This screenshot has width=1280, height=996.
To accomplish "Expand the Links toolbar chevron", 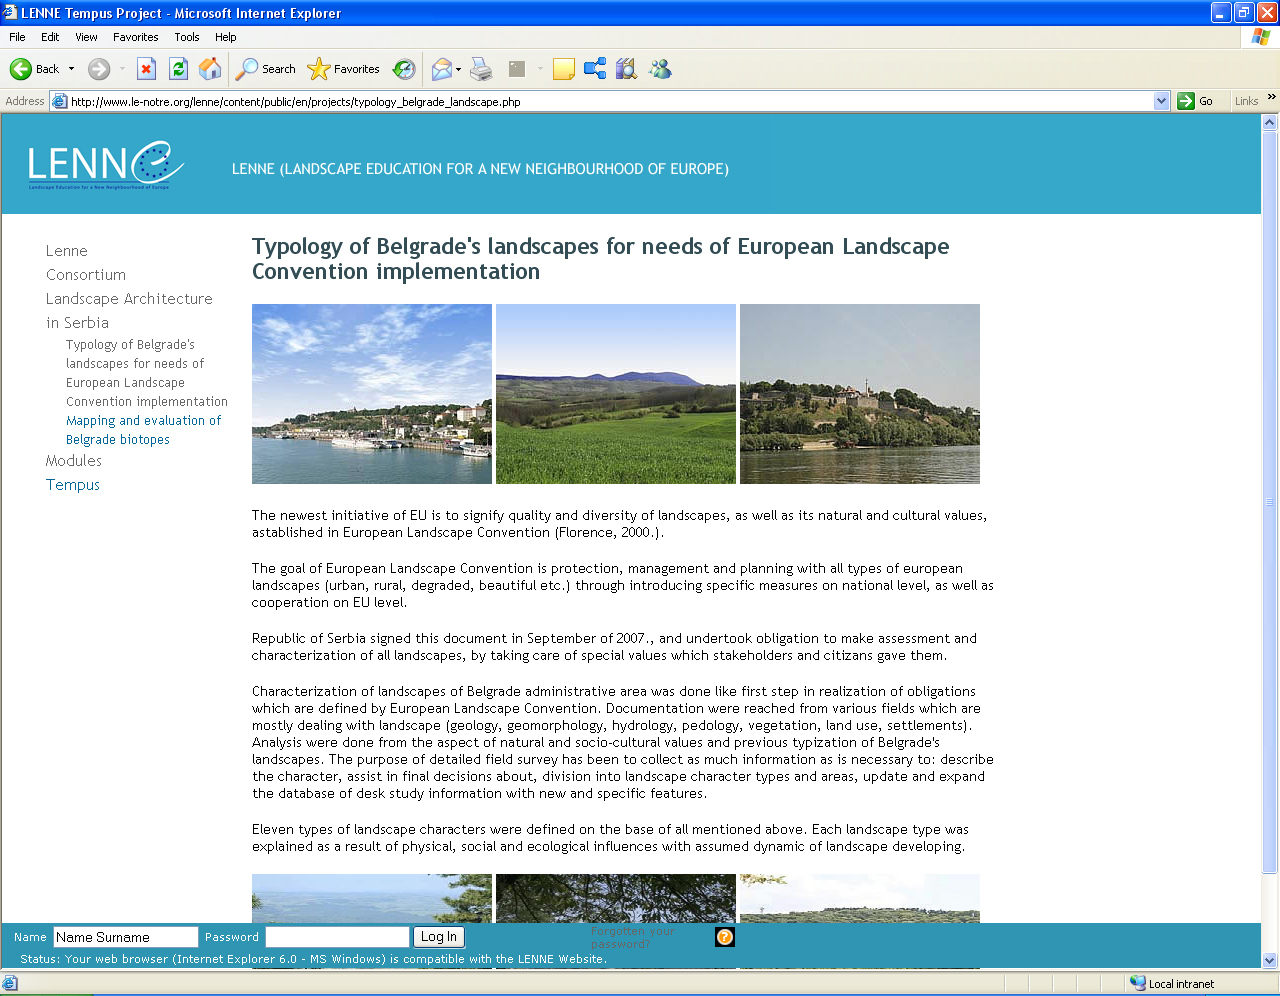I will (1271, 97).
